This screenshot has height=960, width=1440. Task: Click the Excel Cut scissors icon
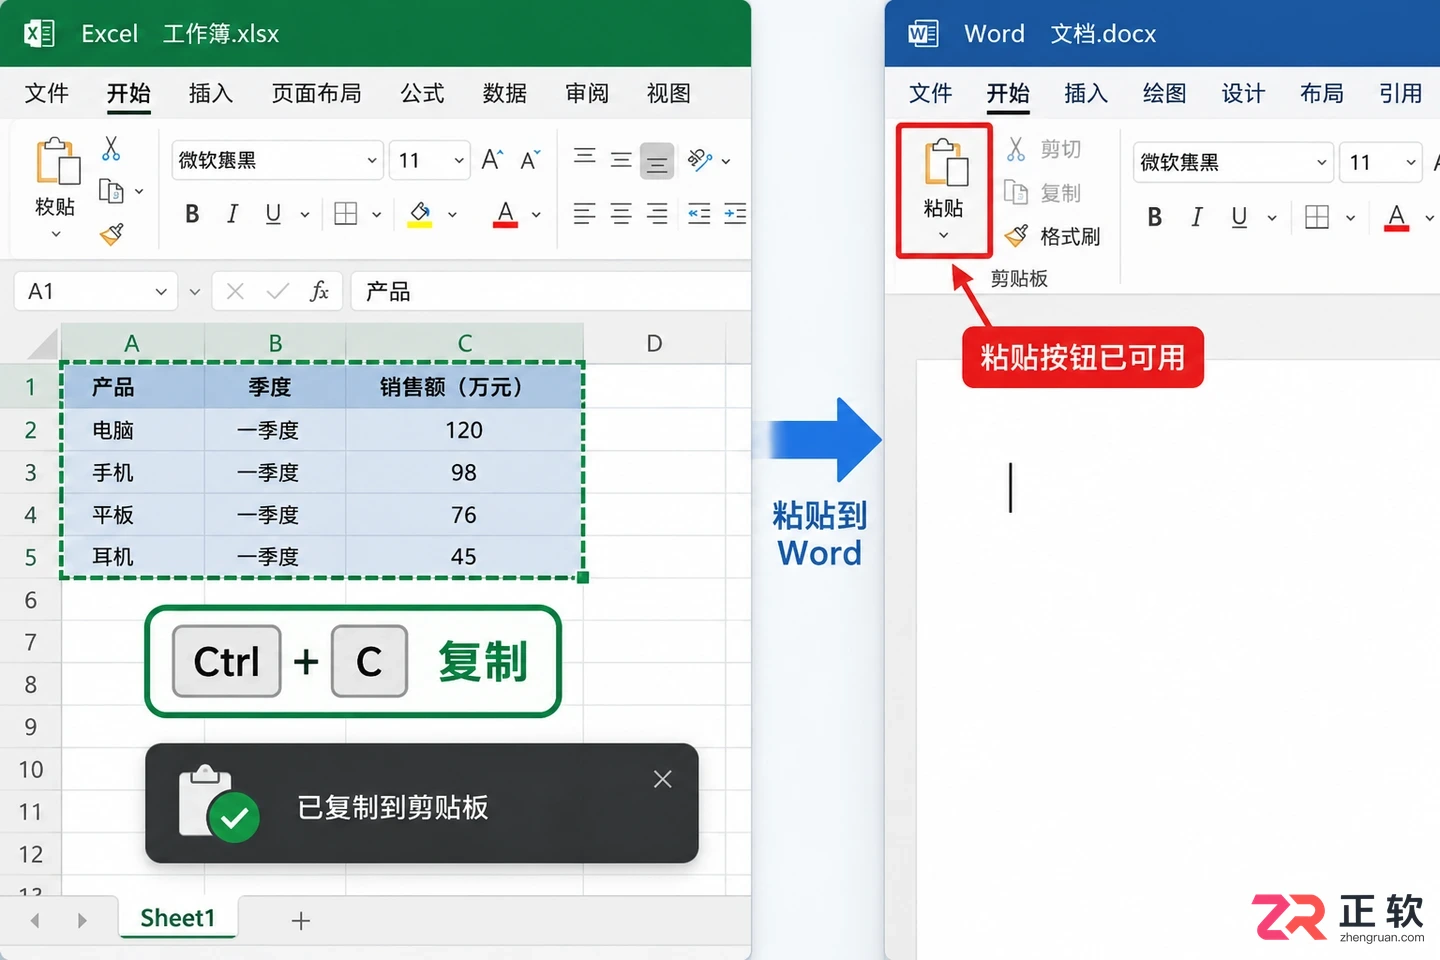(x=111, y=149)
